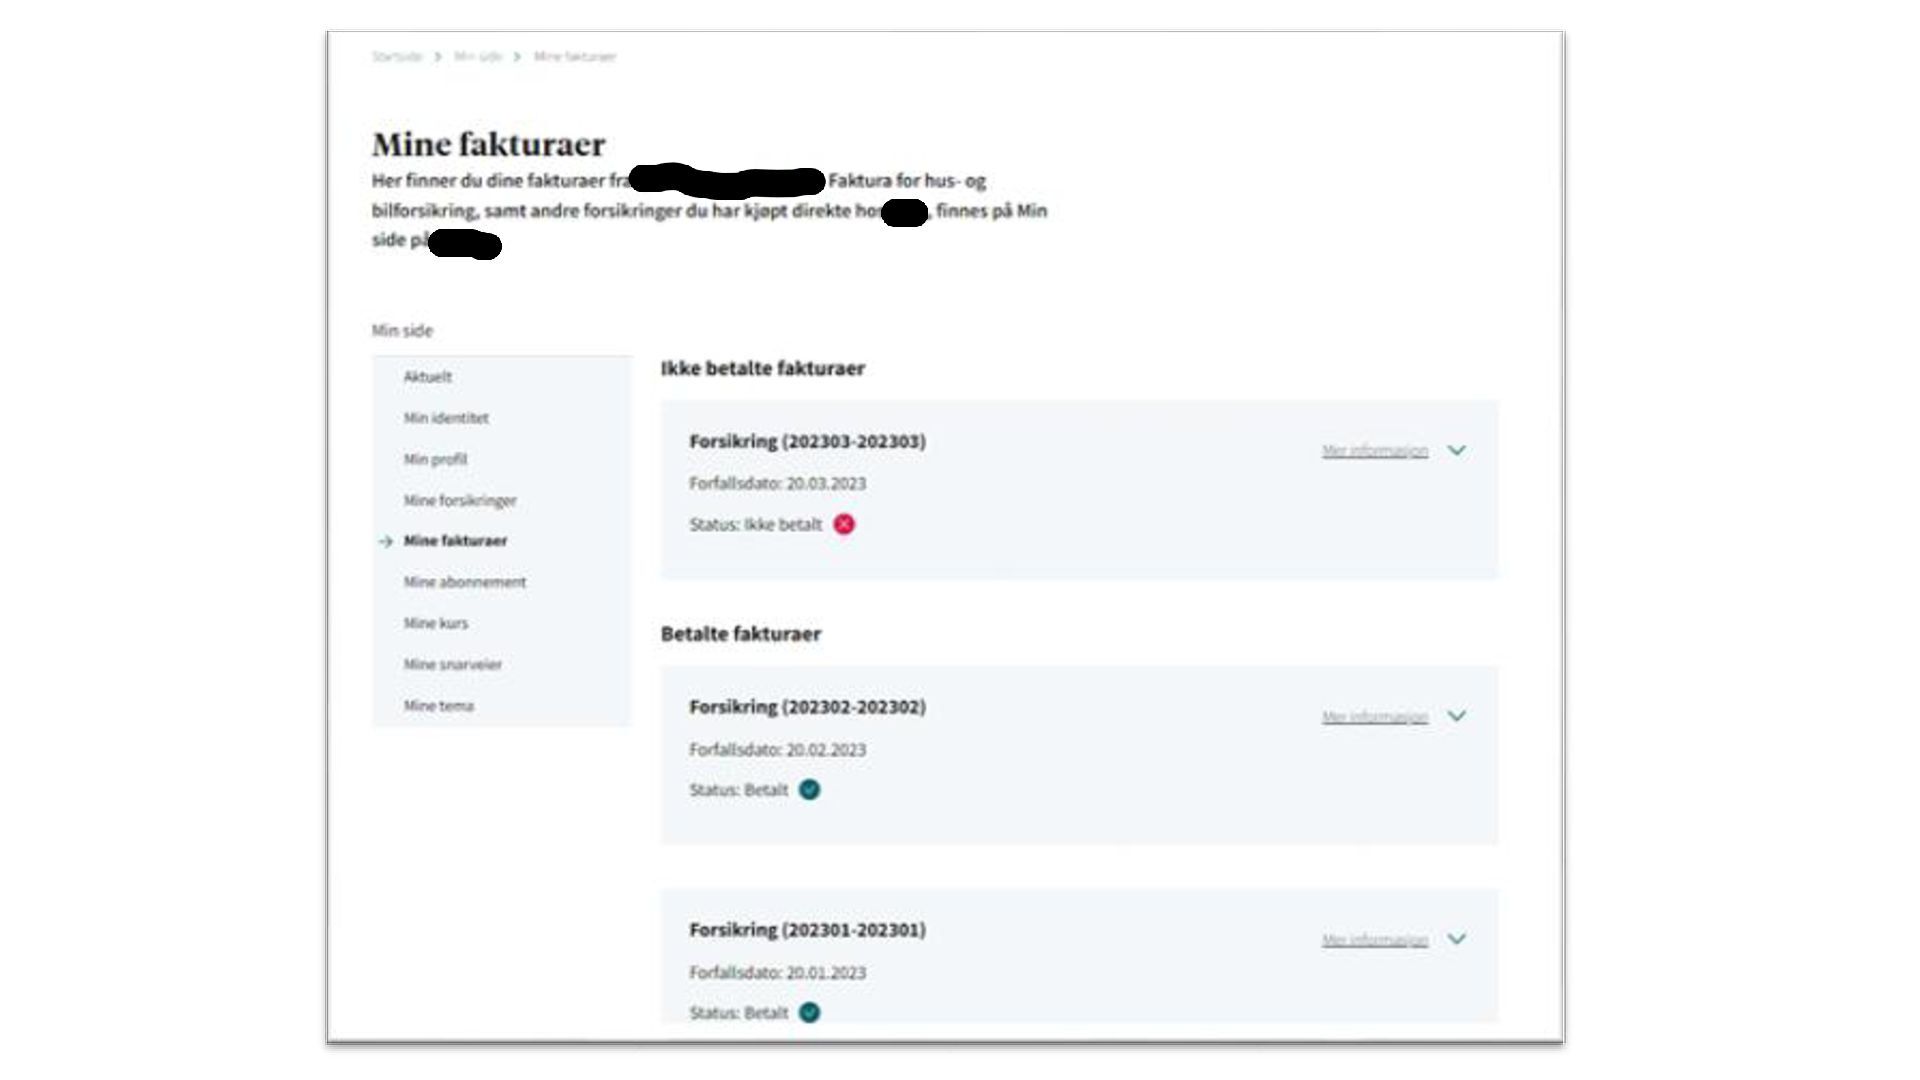Image resolution: width=1920 pixels, height=1080 pixels.
Task: Open Min identitet menu item
Action: (x=446, y=418)
